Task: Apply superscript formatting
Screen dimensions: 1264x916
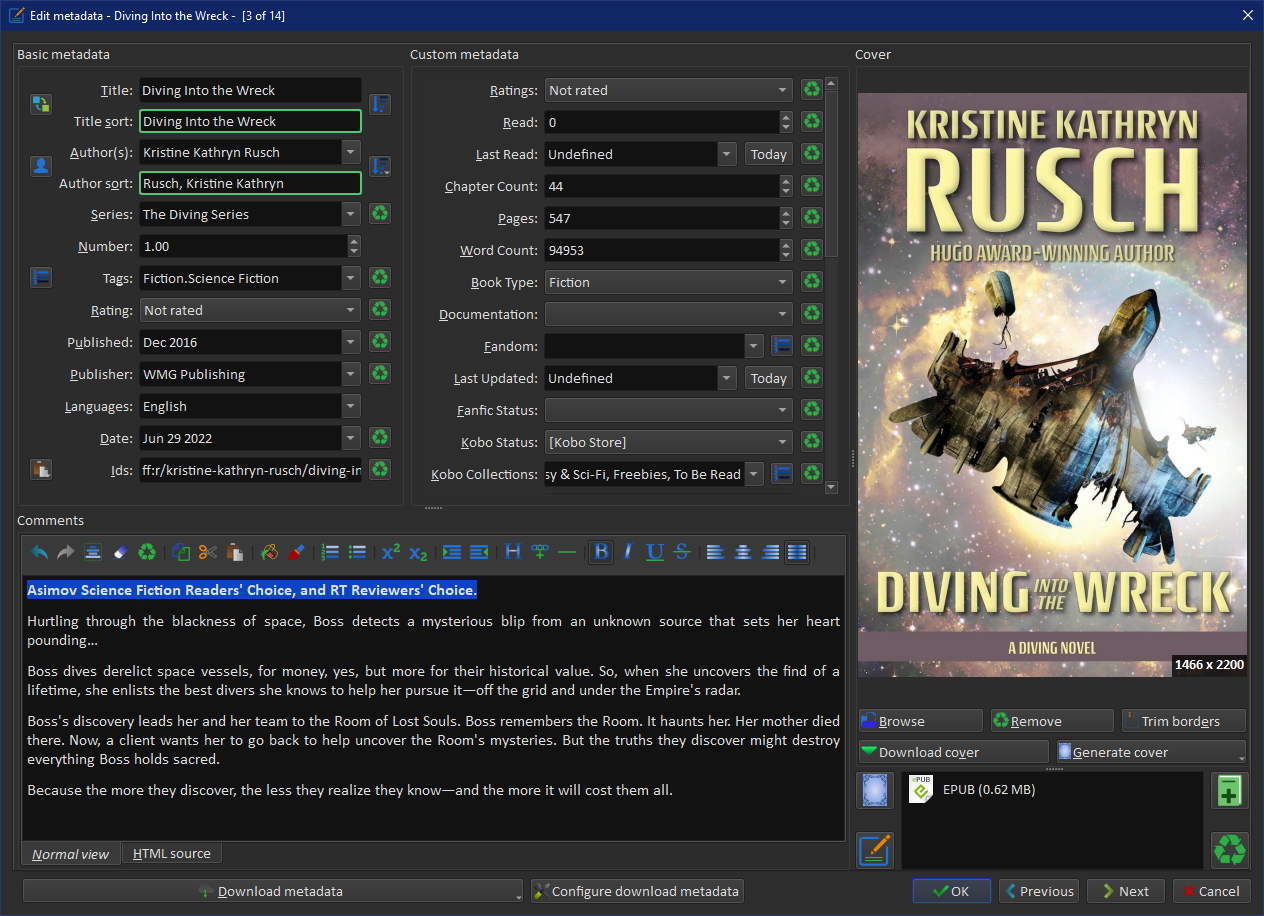Action: tap(391, 552)
